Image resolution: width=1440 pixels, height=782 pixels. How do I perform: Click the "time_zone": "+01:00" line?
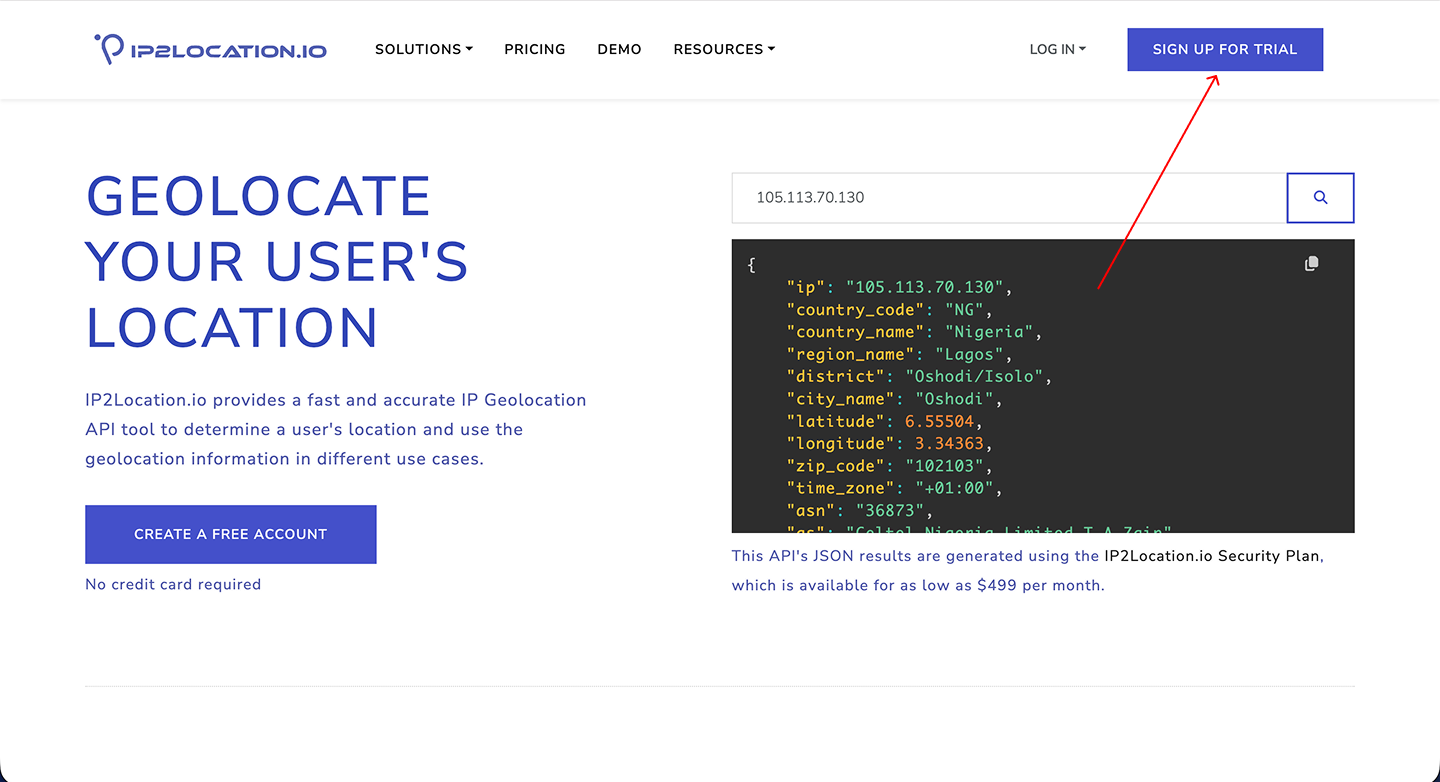[895, 488]
